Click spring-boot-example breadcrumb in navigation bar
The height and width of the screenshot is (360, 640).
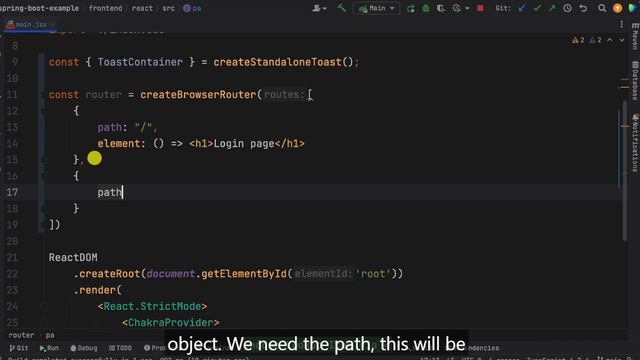click(39, 8)
